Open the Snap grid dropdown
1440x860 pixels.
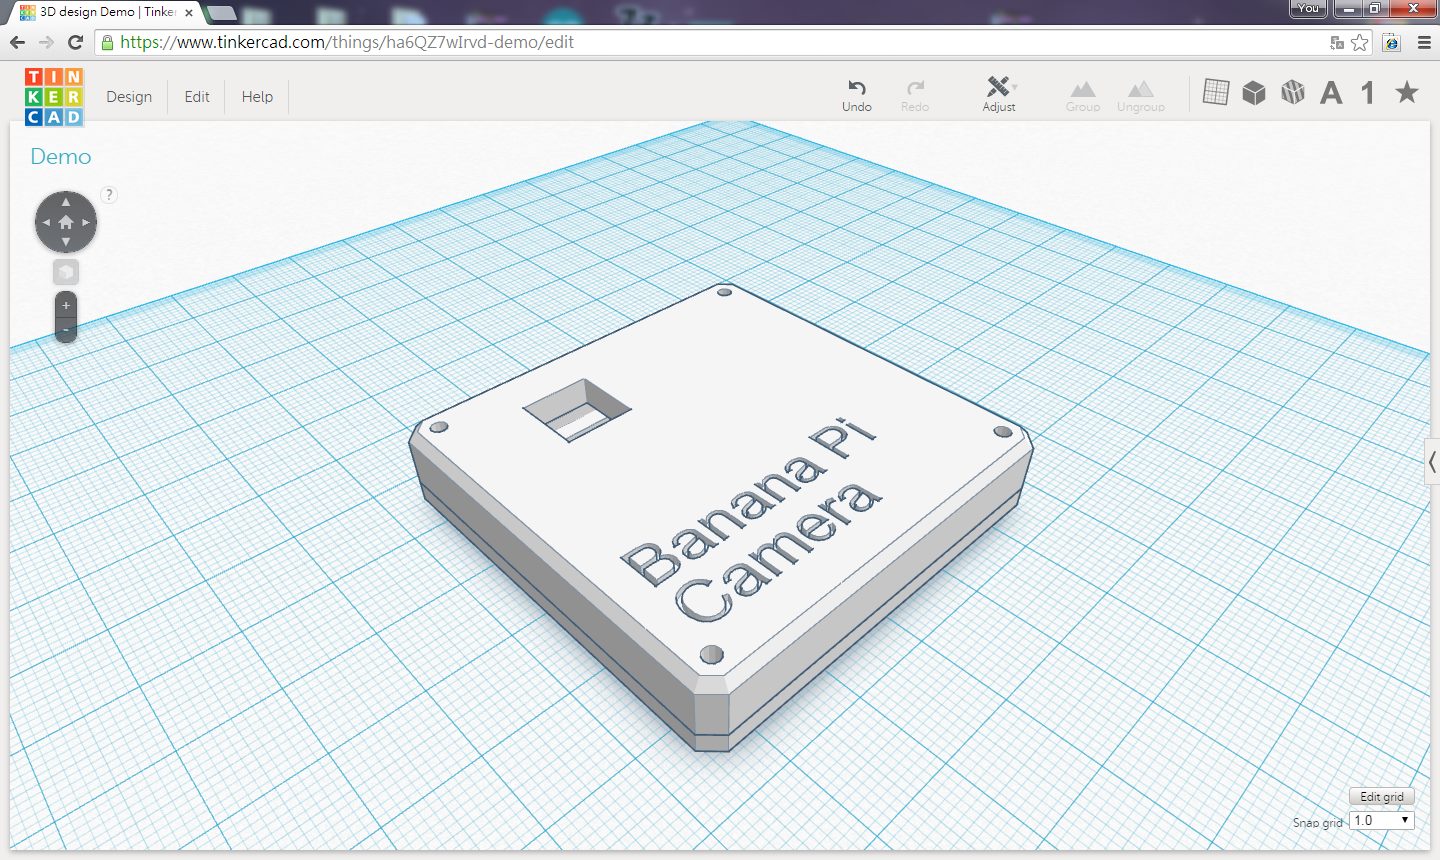(x=1382, y=820)
